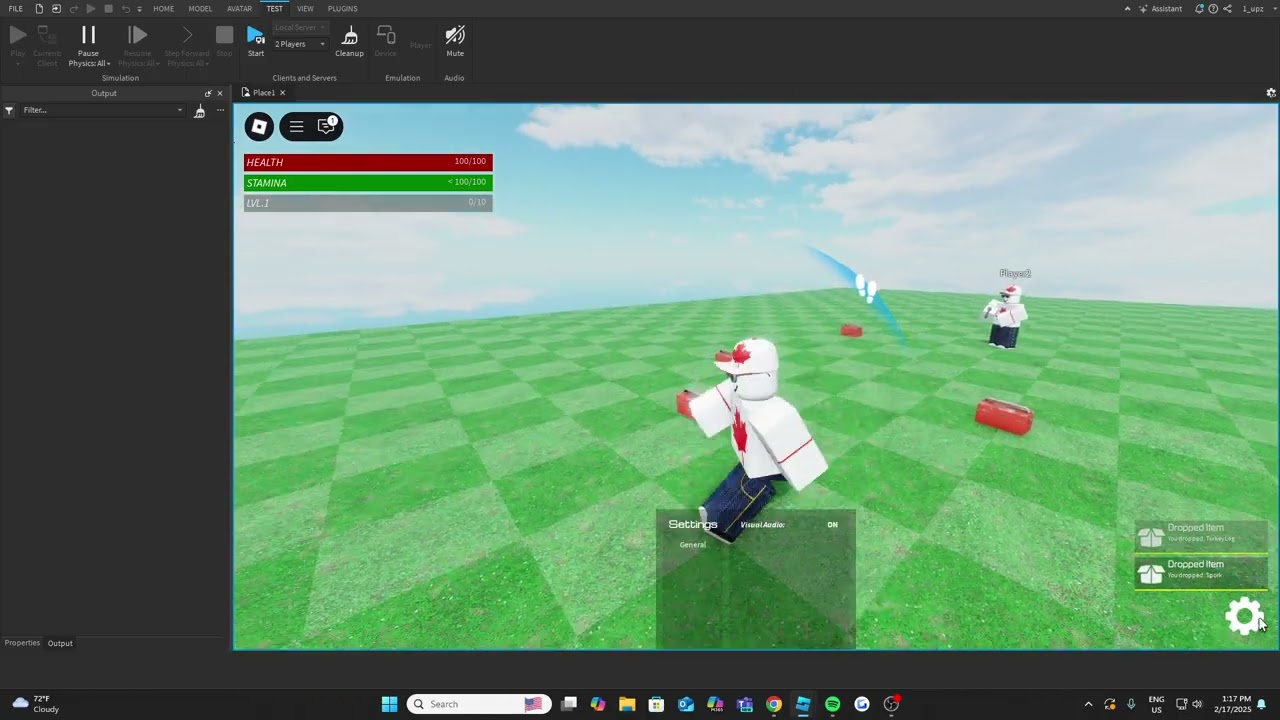Click the open/import icon beside New file
The image size is (1280, 720).
coord(56,9)
